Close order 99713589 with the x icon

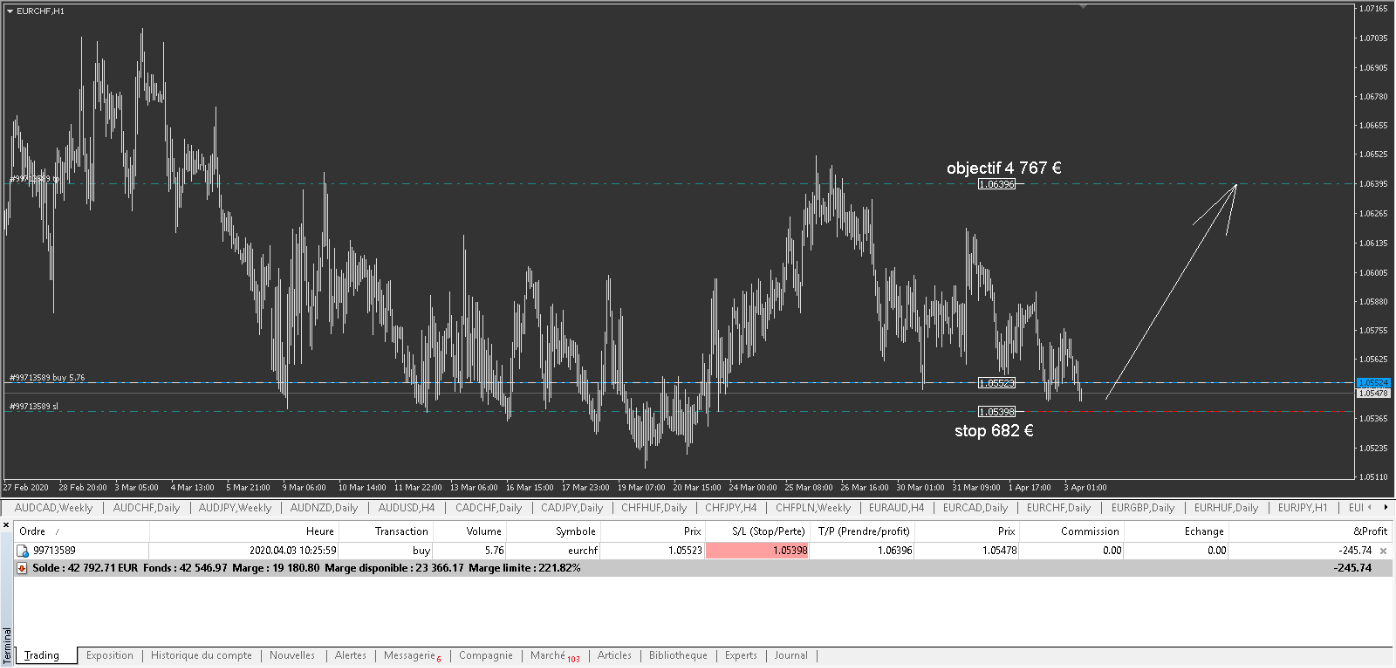coord(1384,551)
